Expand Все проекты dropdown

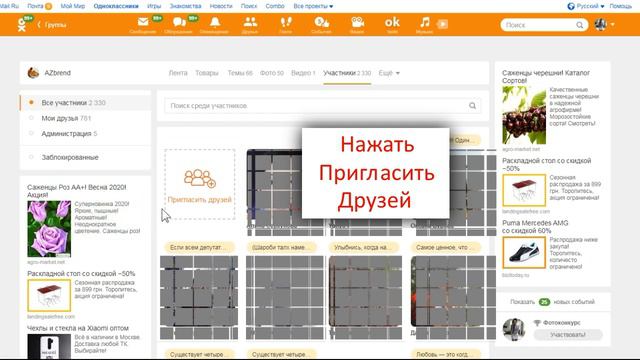[313, 6]
